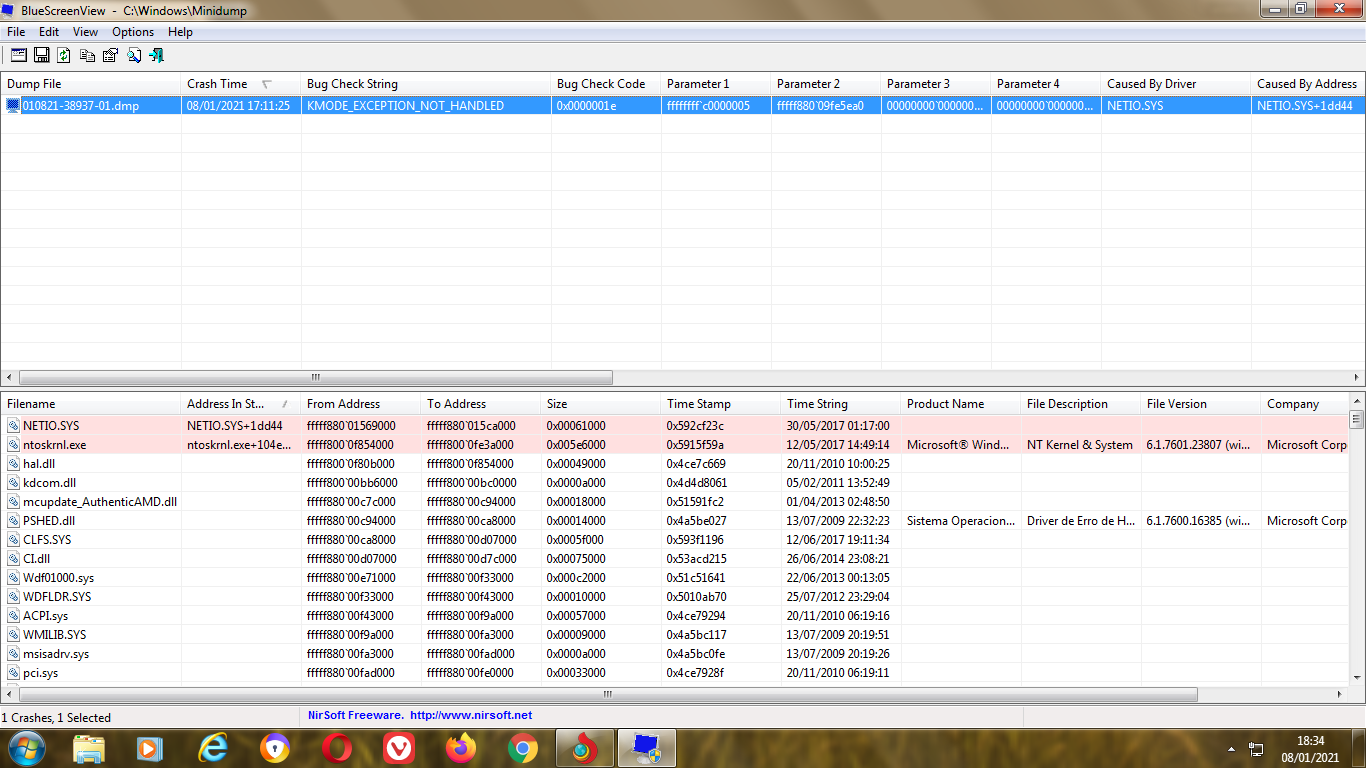Click the lower pane vertical scroll down arrow
This screenshot has width=1366, height=768.
[1357, 676]
